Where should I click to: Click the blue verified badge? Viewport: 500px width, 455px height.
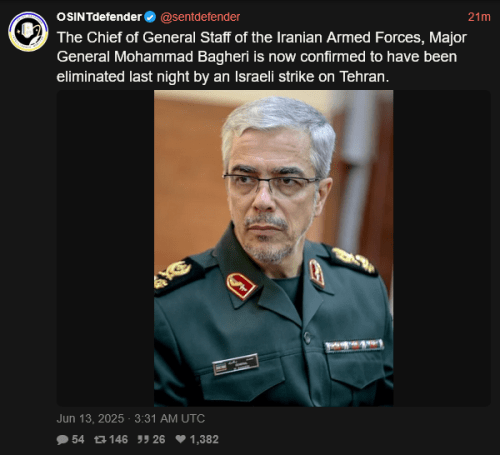pos(150,17)
